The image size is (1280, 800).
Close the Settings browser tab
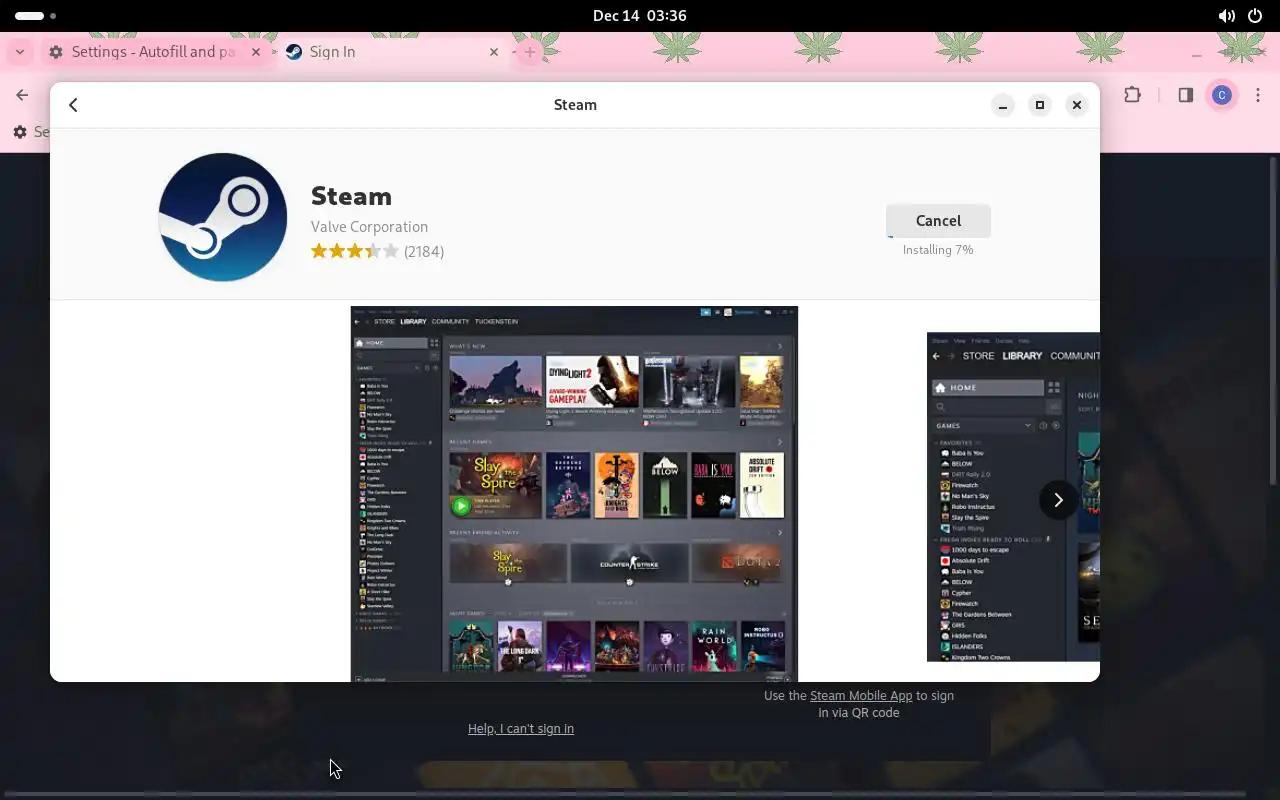tap(255, 52)
